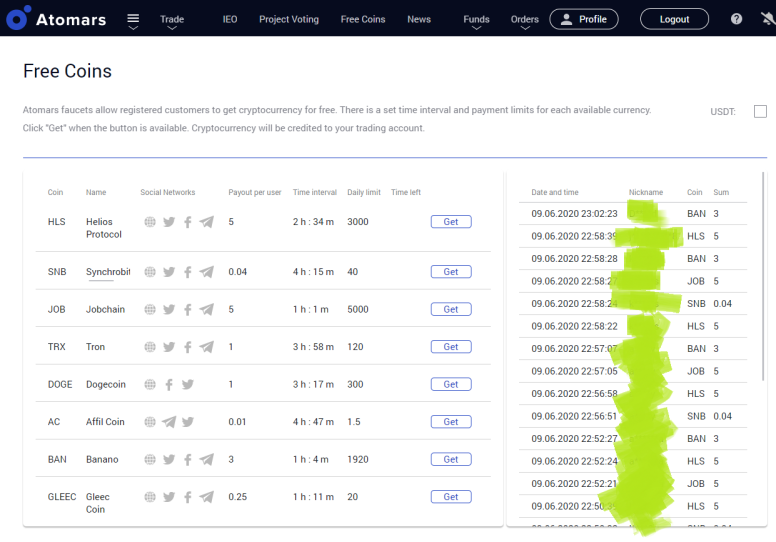Open Tron website globe icon

pos(150,347)
